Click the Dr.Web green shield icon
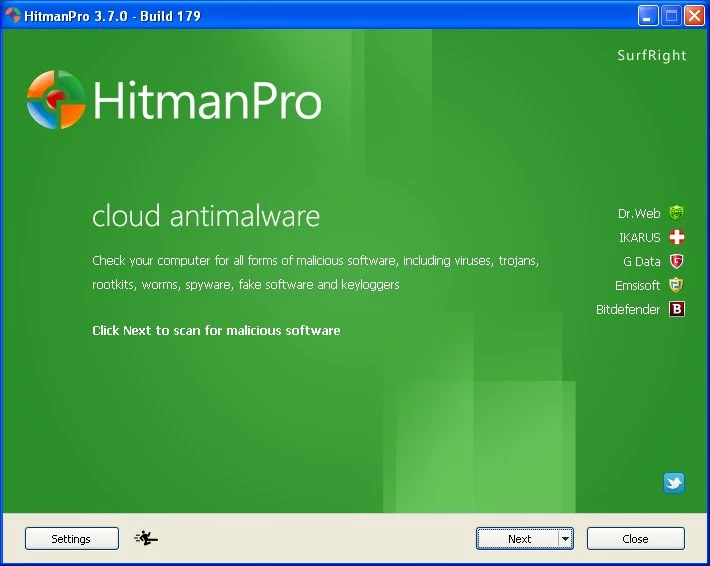 coord(677,213)
